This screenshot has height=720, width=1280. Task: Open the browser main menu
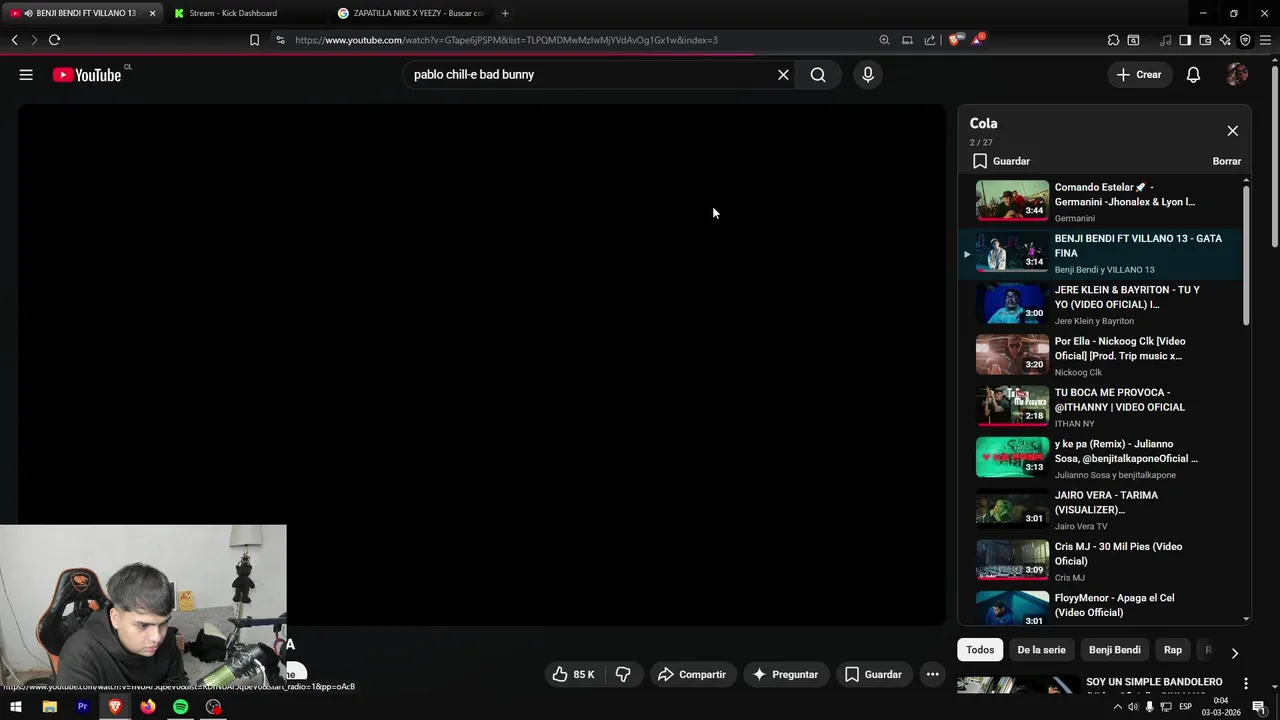(x=1266, y=40)
